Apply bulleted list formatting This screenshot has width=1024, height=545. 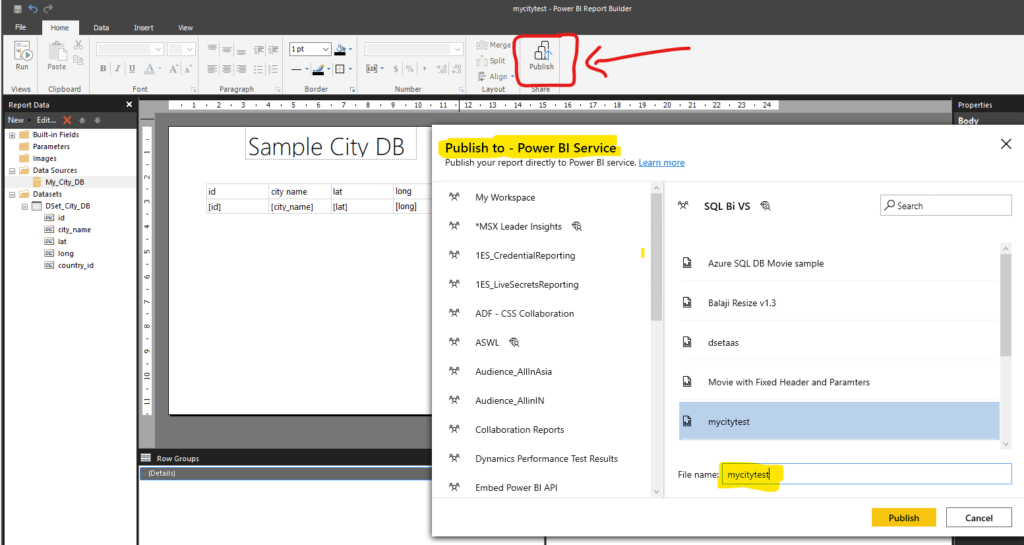click(258, 69)
